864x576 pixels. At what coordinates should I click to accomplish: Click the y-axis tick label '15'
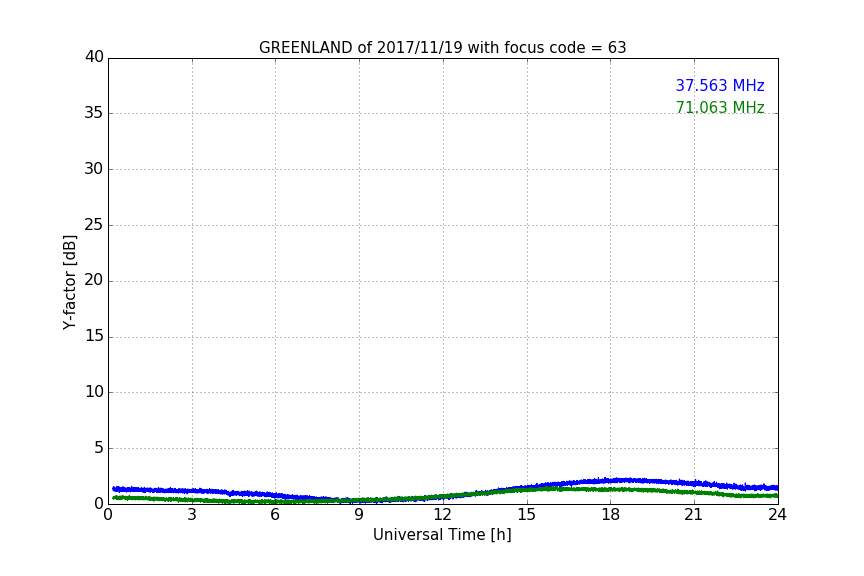(94, 336)
